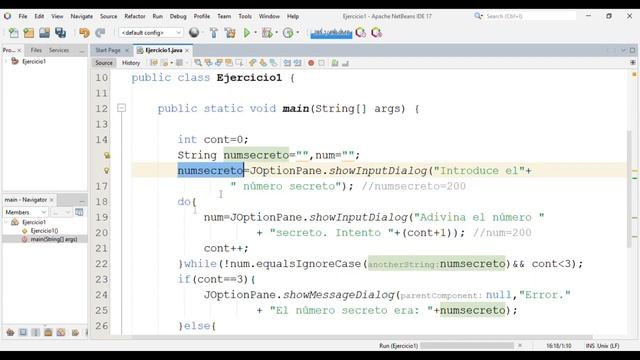The width and height of the screenshot is (640, 360).
Task: Open the Members dropdown in Navigator
Action: point(26,212)
